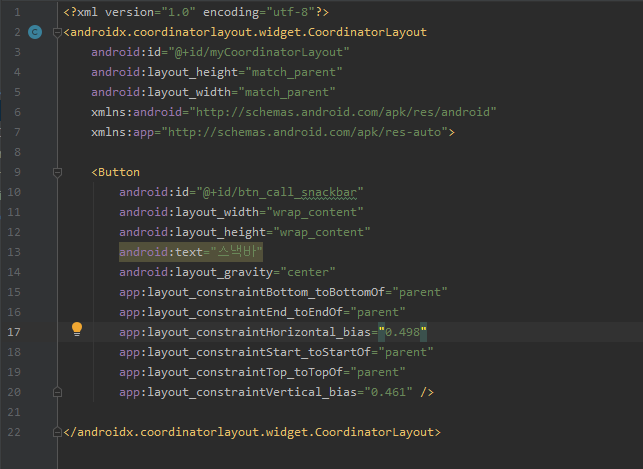Viewport: 643px width, 469px height.
Task: Click the xml version declaration line
Action: pos(196,12)
